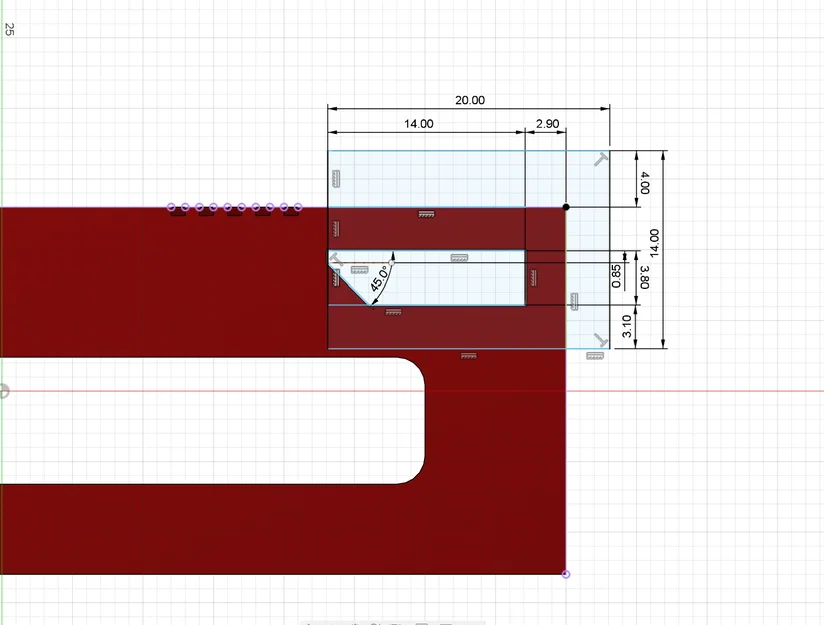Click the horizontal constraint glyph outside body under 3.10 dimension

(595, 356)
